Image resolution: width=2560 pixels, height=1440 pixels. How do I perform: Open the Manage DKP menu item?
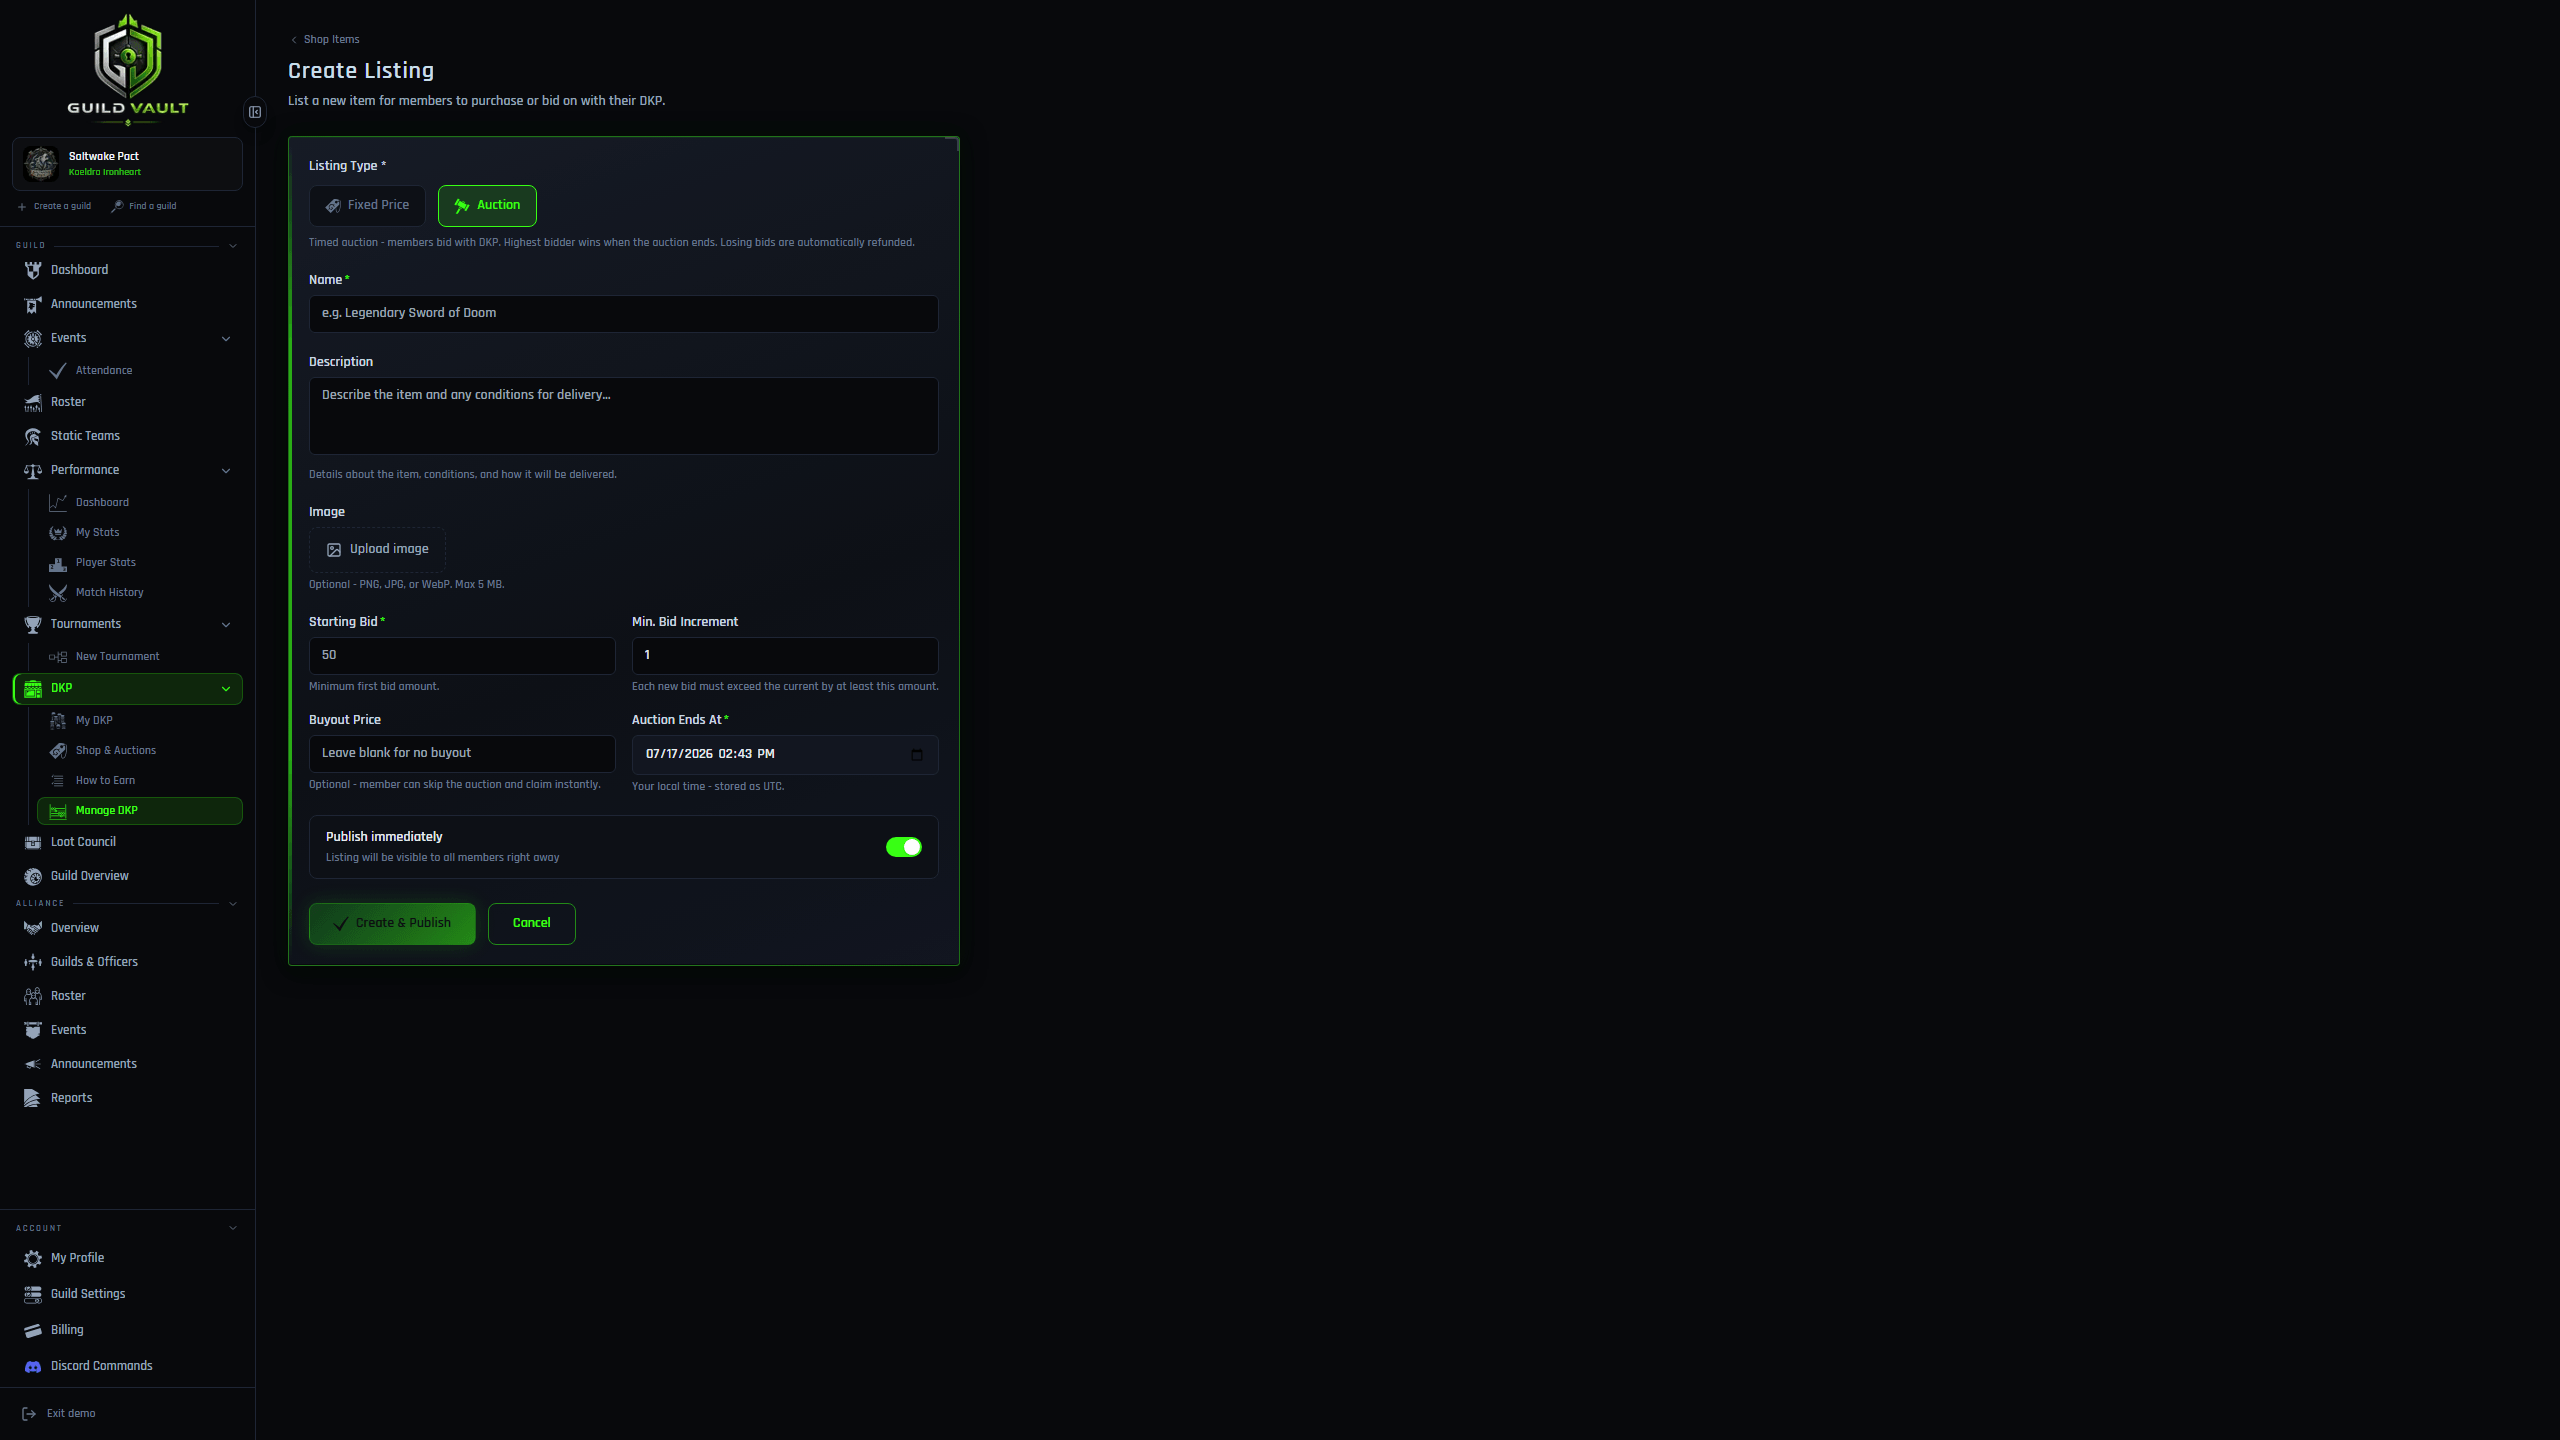coord(140,811)
